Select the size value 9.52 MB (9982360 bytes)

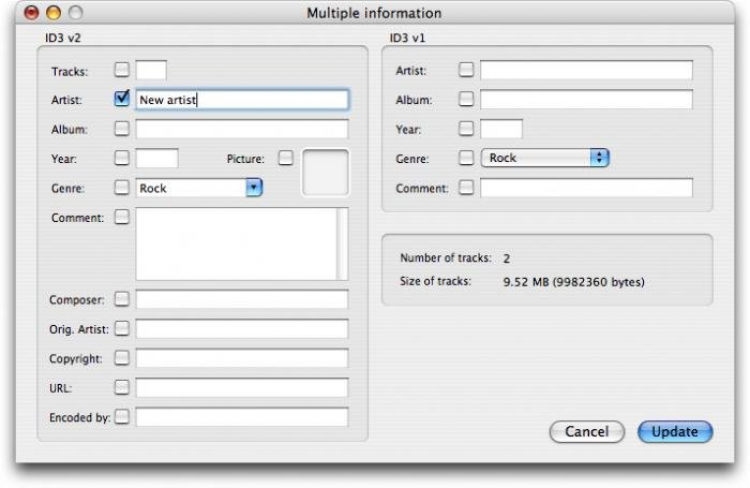coord(574,282)
